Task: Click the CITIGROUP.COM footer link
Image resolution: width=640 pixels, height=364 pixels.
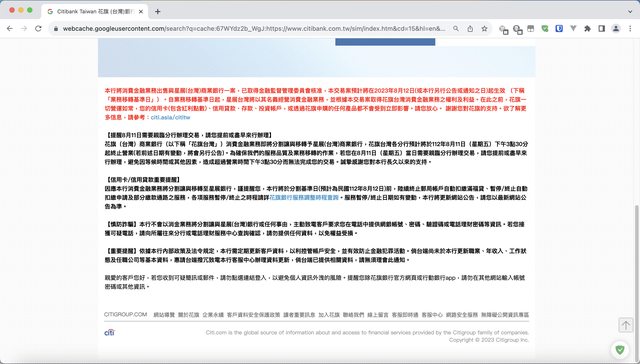Action: tap(125, 315)
